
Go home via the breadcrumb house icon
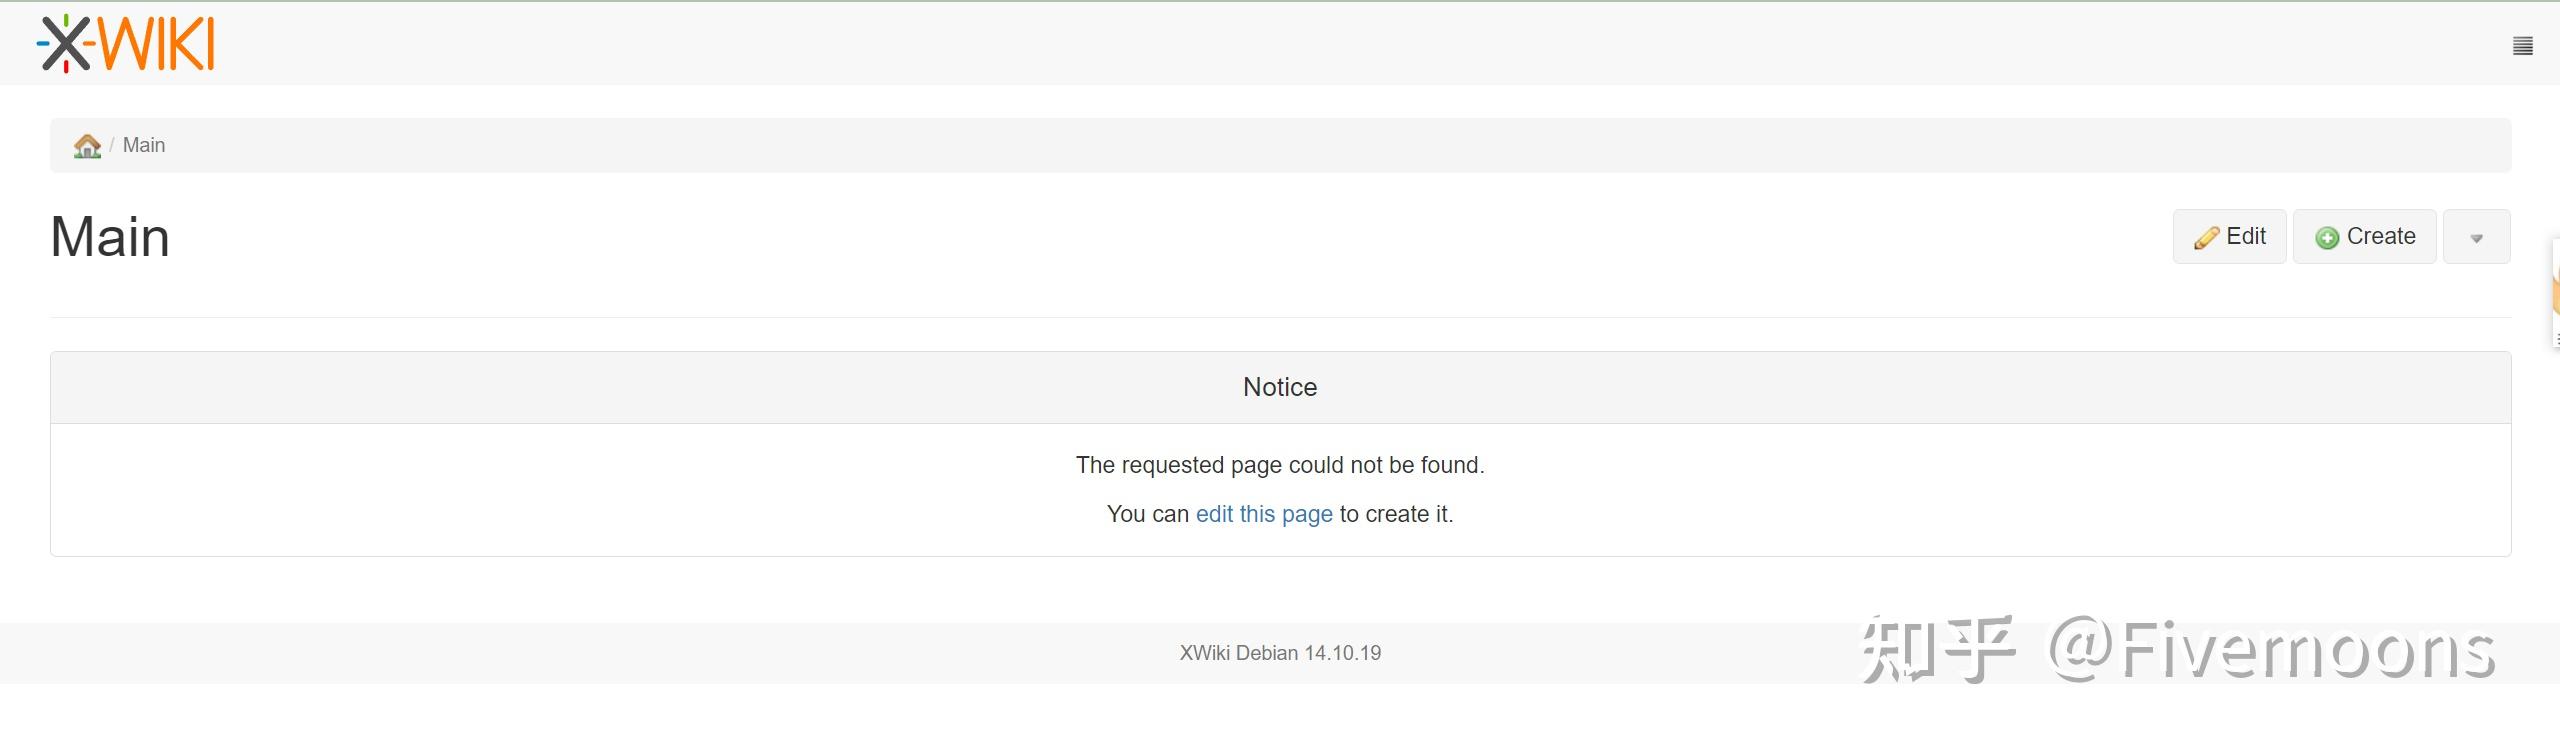(87, 146)
